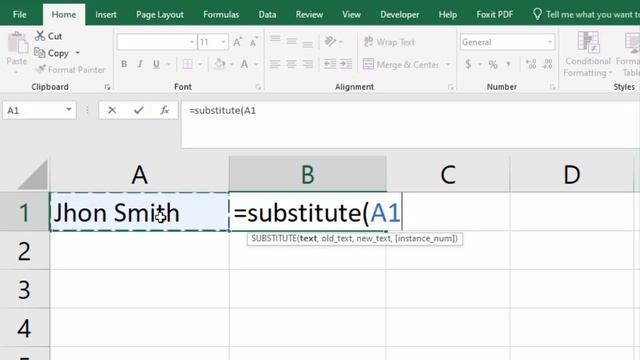Switch to the Review tab

(x=309, y=15)
